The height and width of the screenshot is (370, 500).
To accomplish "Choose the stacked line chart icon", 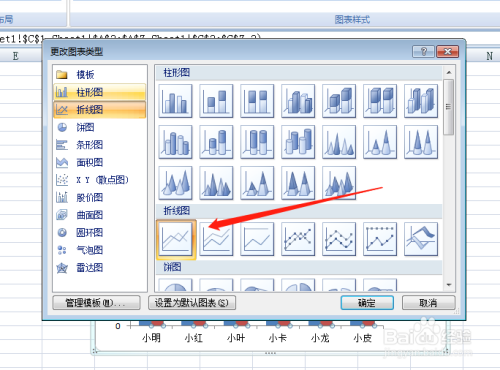I will point(216,239).
